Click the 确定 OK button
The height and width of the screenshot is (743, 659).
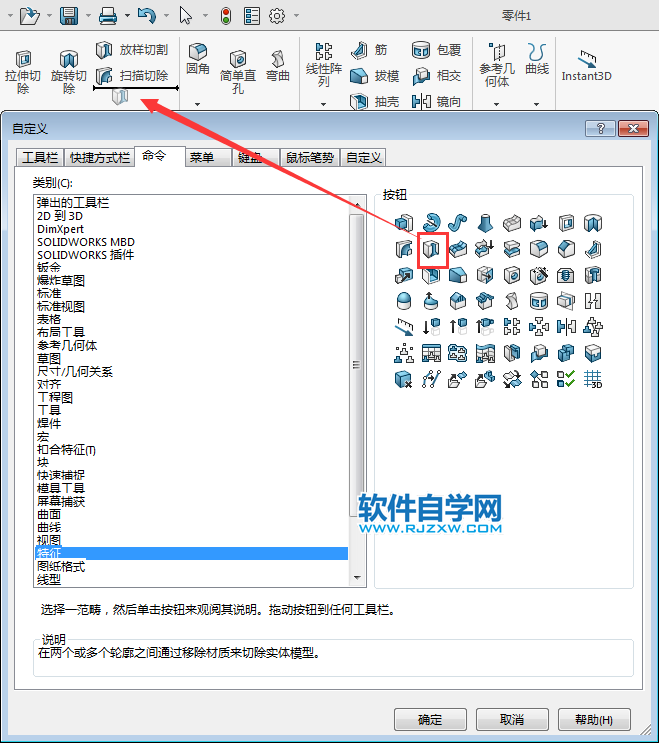(x=430, y=719)
